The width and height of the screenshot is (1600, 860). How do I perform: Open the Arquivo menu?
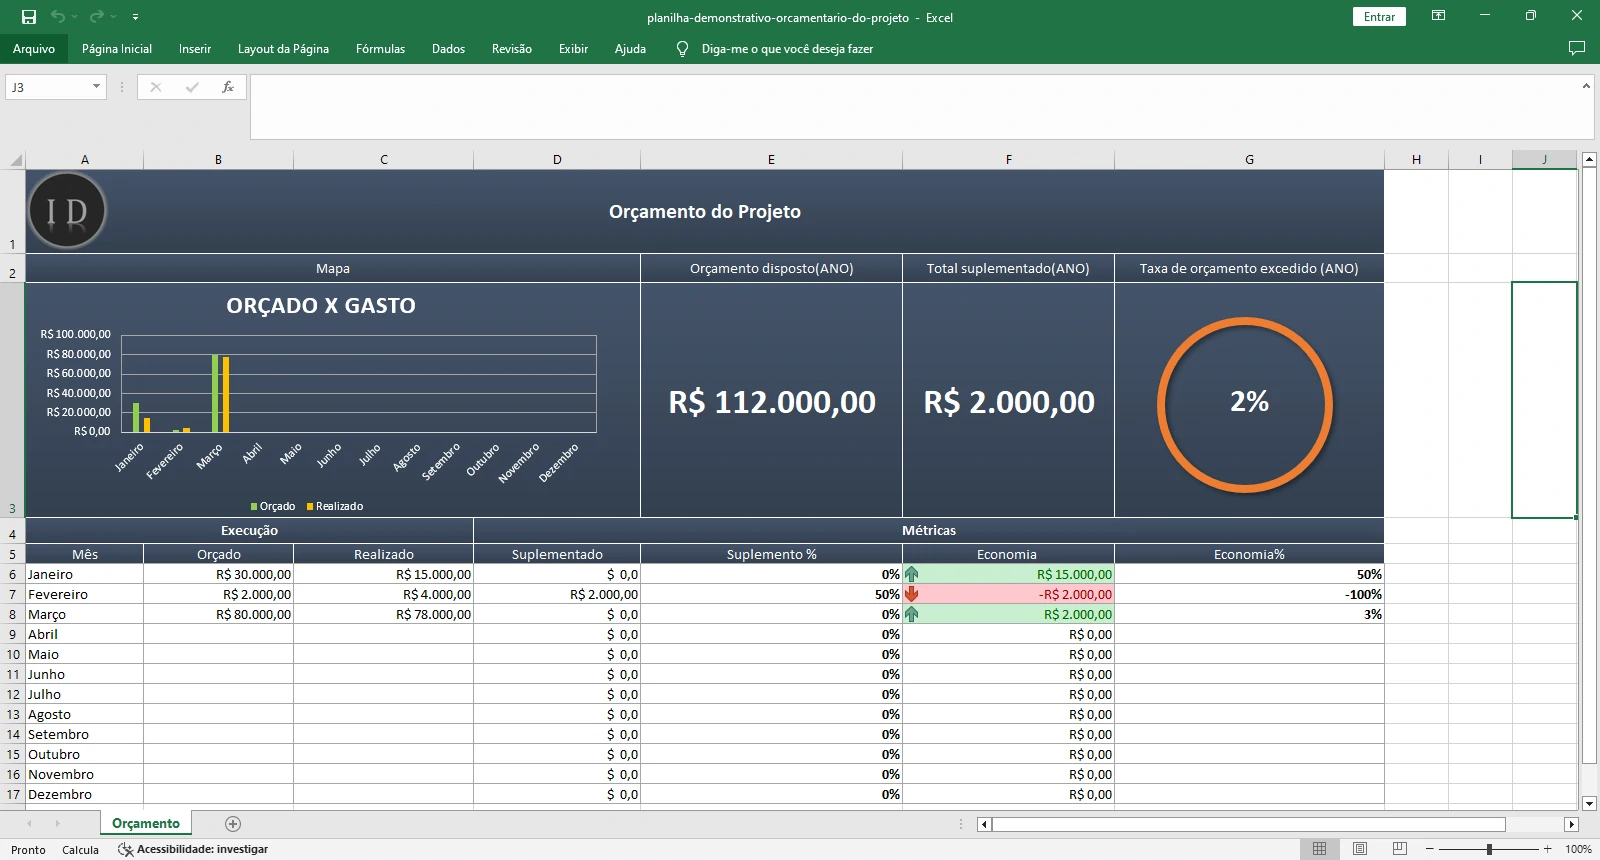(34, 49)
